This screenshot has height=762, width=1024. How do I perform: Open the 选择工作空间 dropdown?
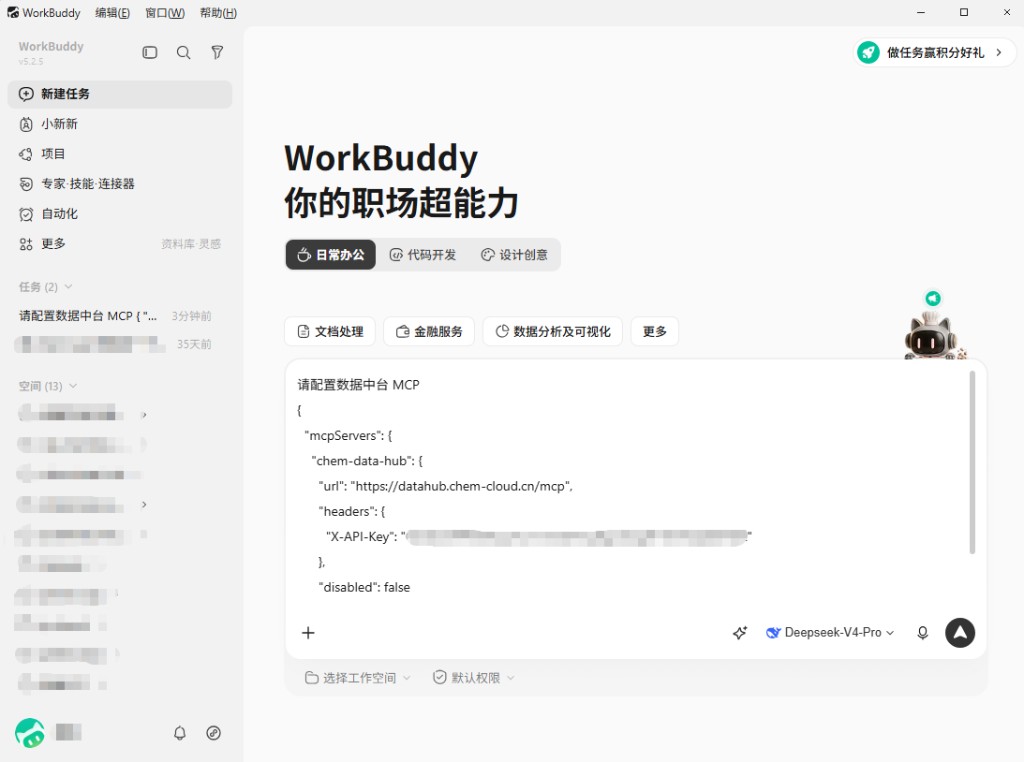point(358,678)
